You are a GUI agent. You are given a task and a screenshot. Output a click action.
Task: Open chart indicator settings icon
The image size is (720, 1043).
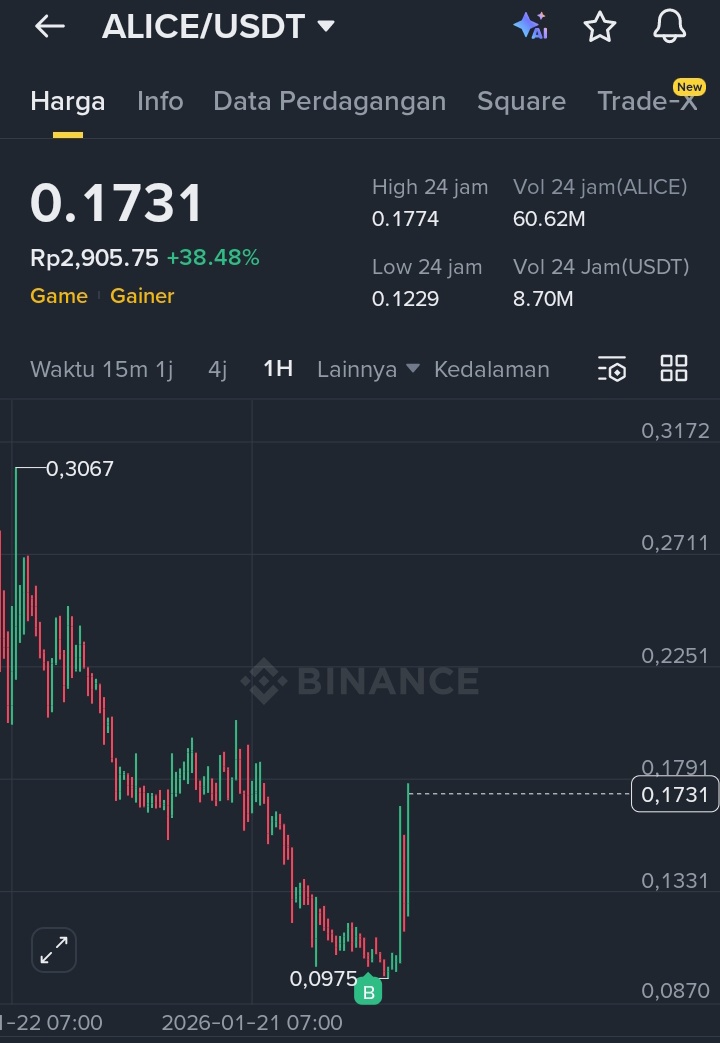612,369
